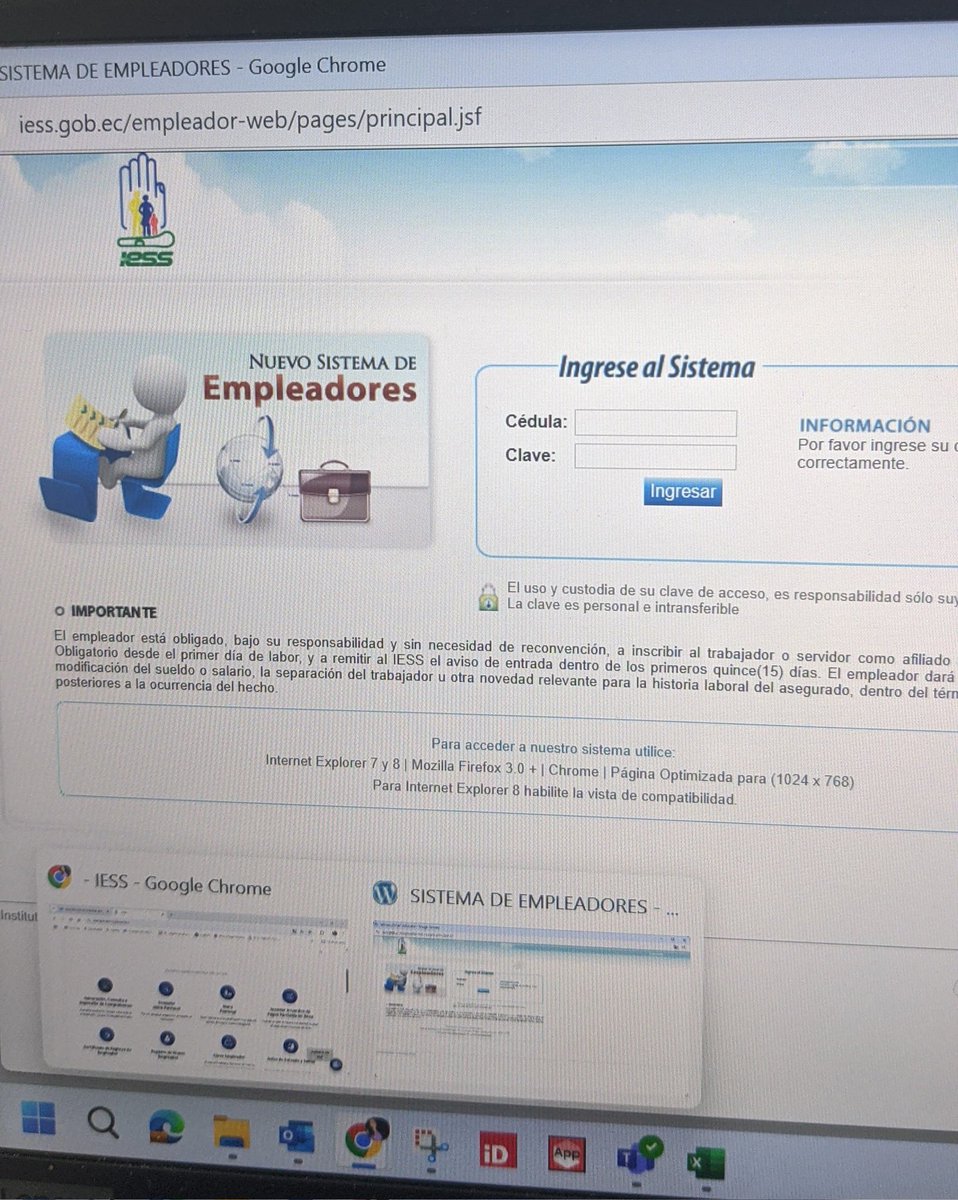The height and width of the screenshot is (1200, 958).
Task: Click the padlock icon near clave notice
Action: tap(488, 597)
